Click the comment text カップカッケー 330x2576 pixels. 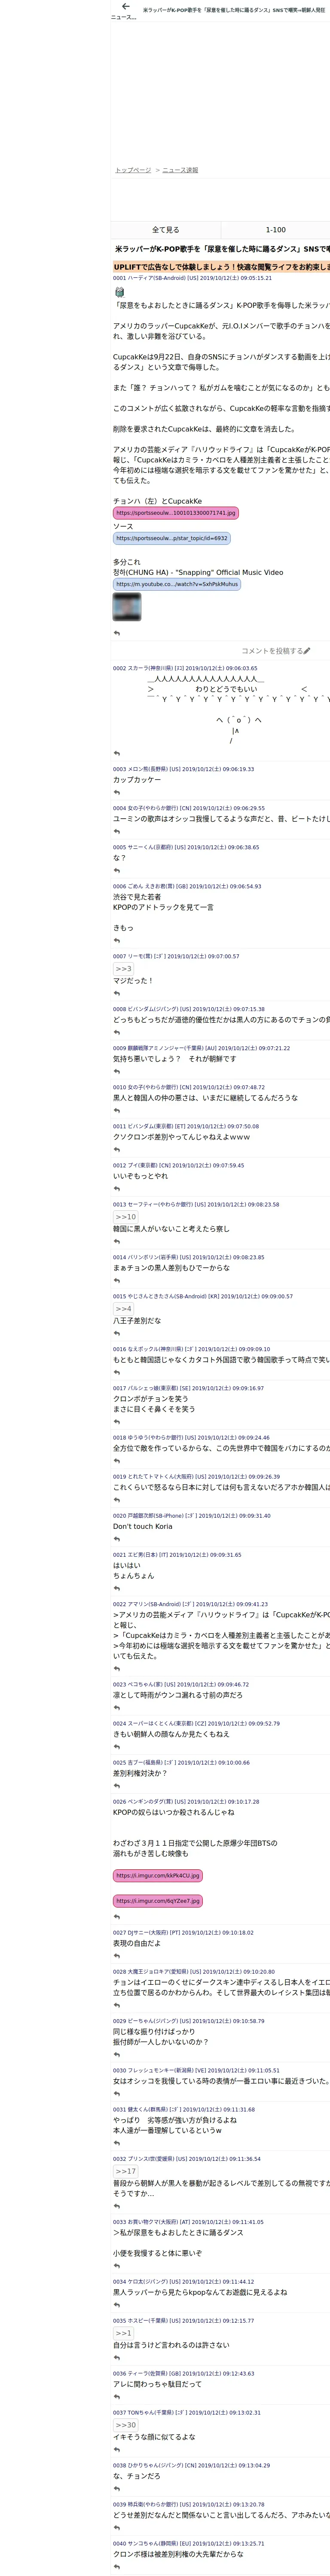click(137, 780)
